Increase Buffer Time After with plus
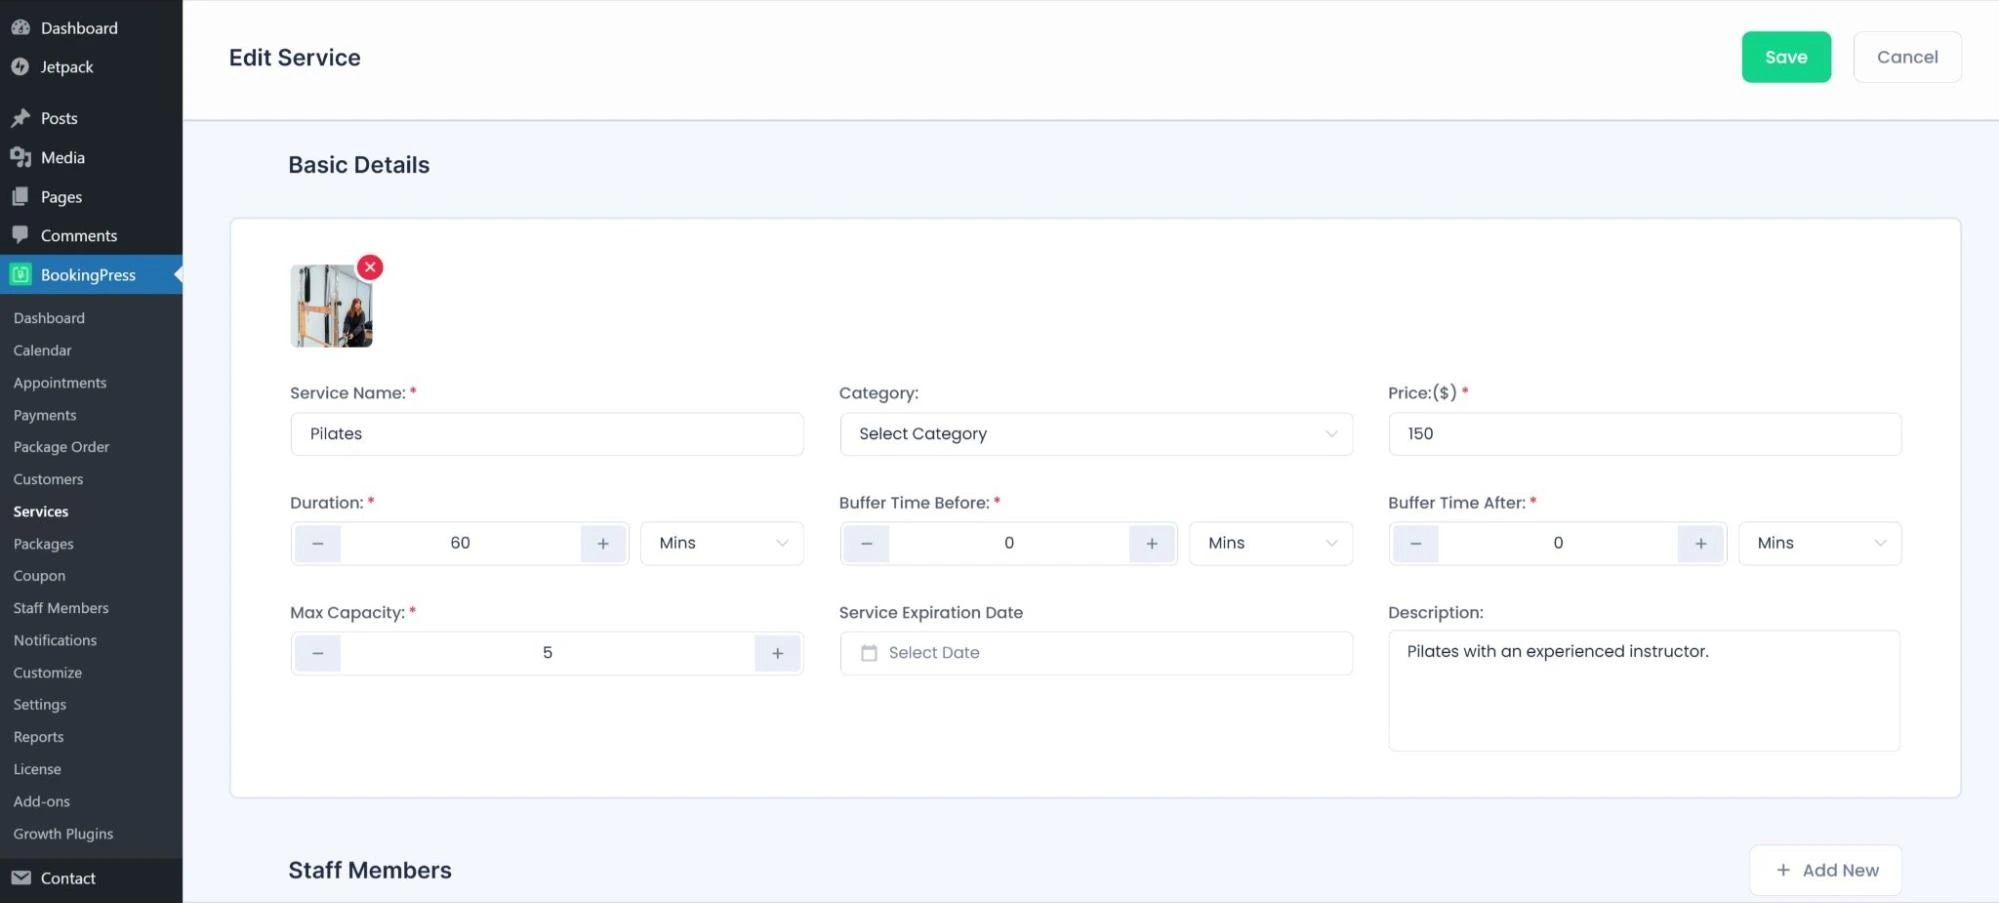1999x903 pixels. tap(1701, 543)
